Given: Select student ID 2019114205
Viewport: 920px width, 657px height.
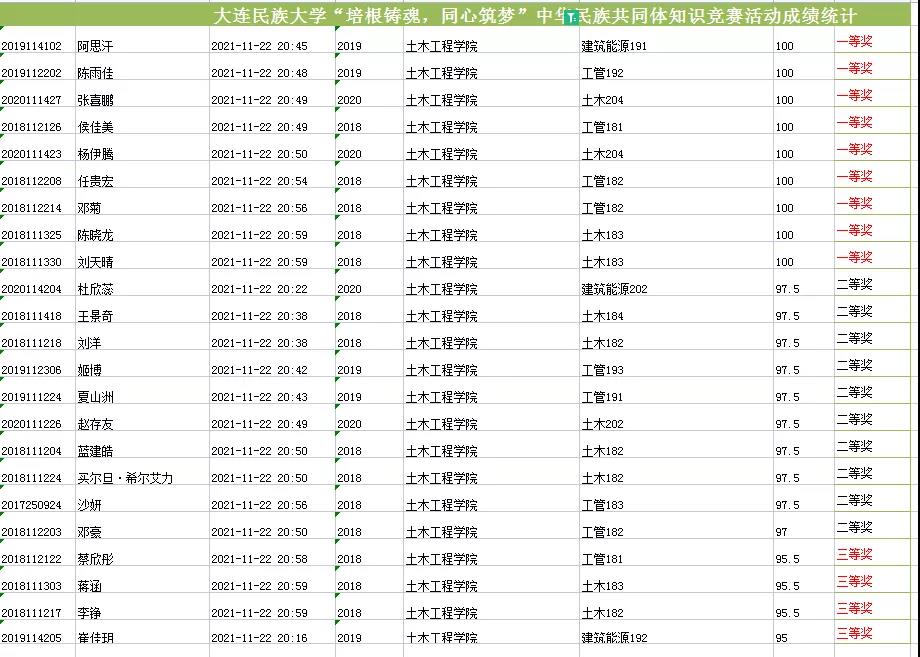Looking at the screenshot, I should pyautogui.click(x=31, y=638).
